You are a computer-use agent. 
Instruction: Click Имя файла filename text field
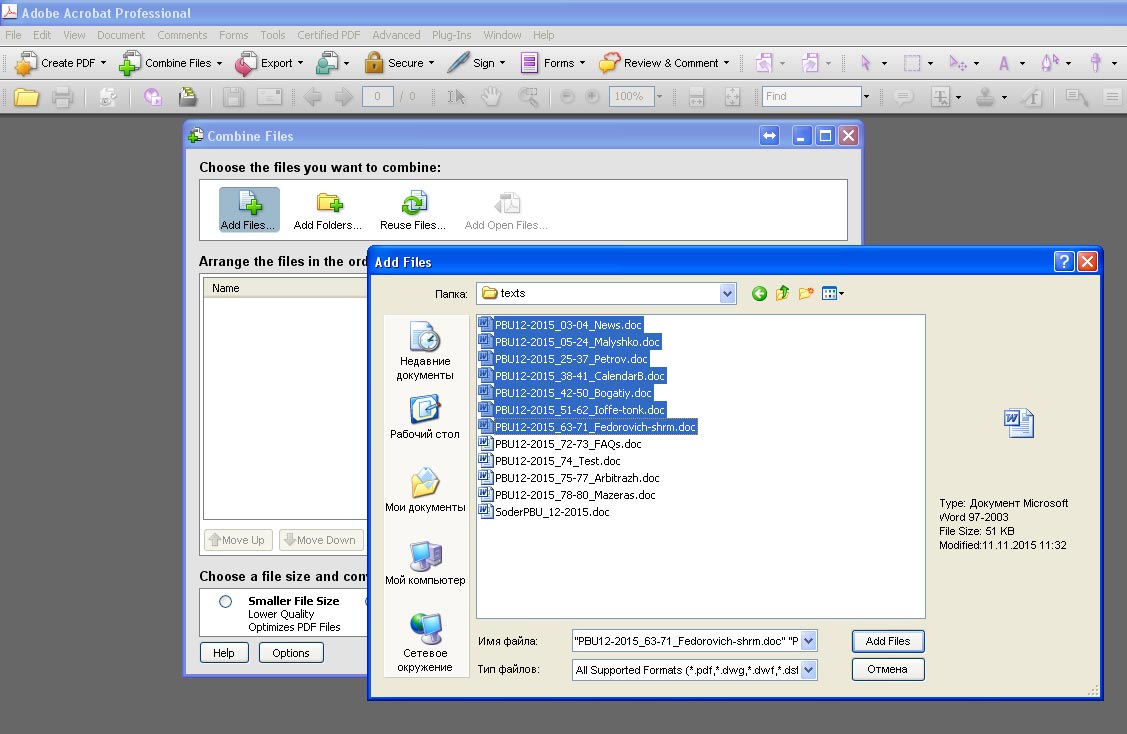pos(686,641)
